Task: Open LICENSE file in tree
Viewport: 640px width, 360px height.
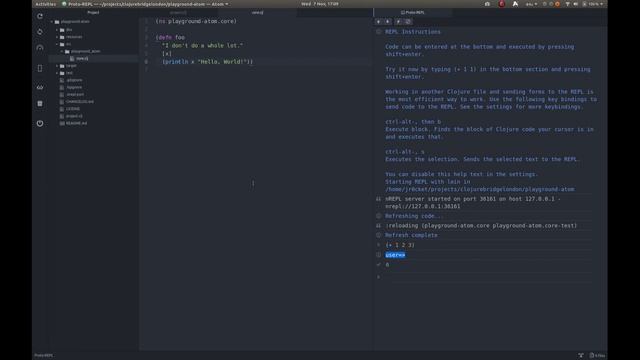Action: tap(73, 109)
